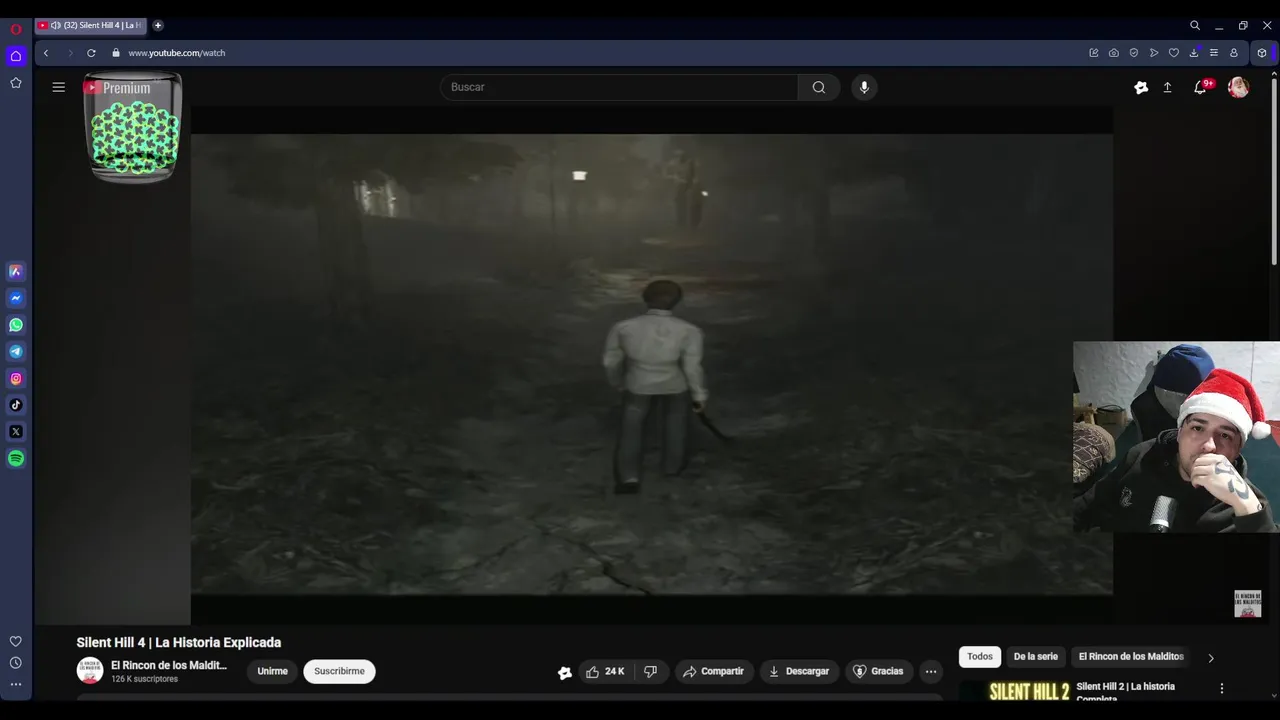1280x720 pixels.
Task: Open Aria AI in sidebar
Action: (x=16, y=271)
